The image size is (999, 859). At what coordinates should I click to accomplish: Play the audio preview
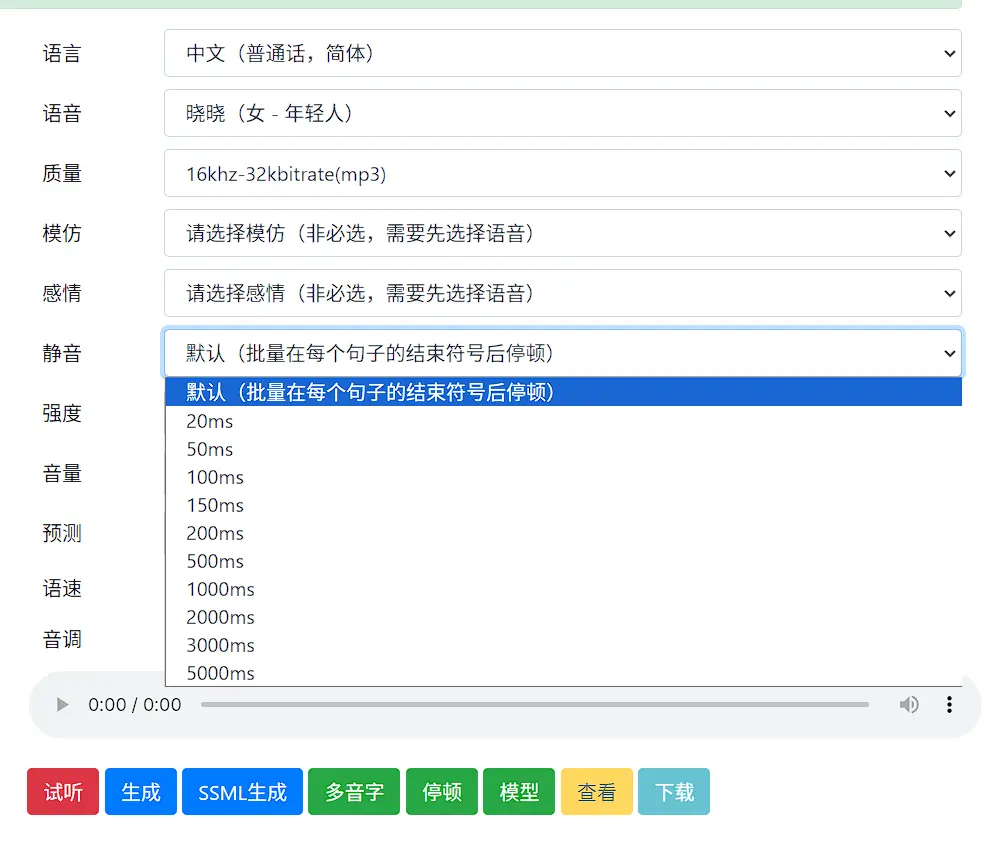coord(63,705)
